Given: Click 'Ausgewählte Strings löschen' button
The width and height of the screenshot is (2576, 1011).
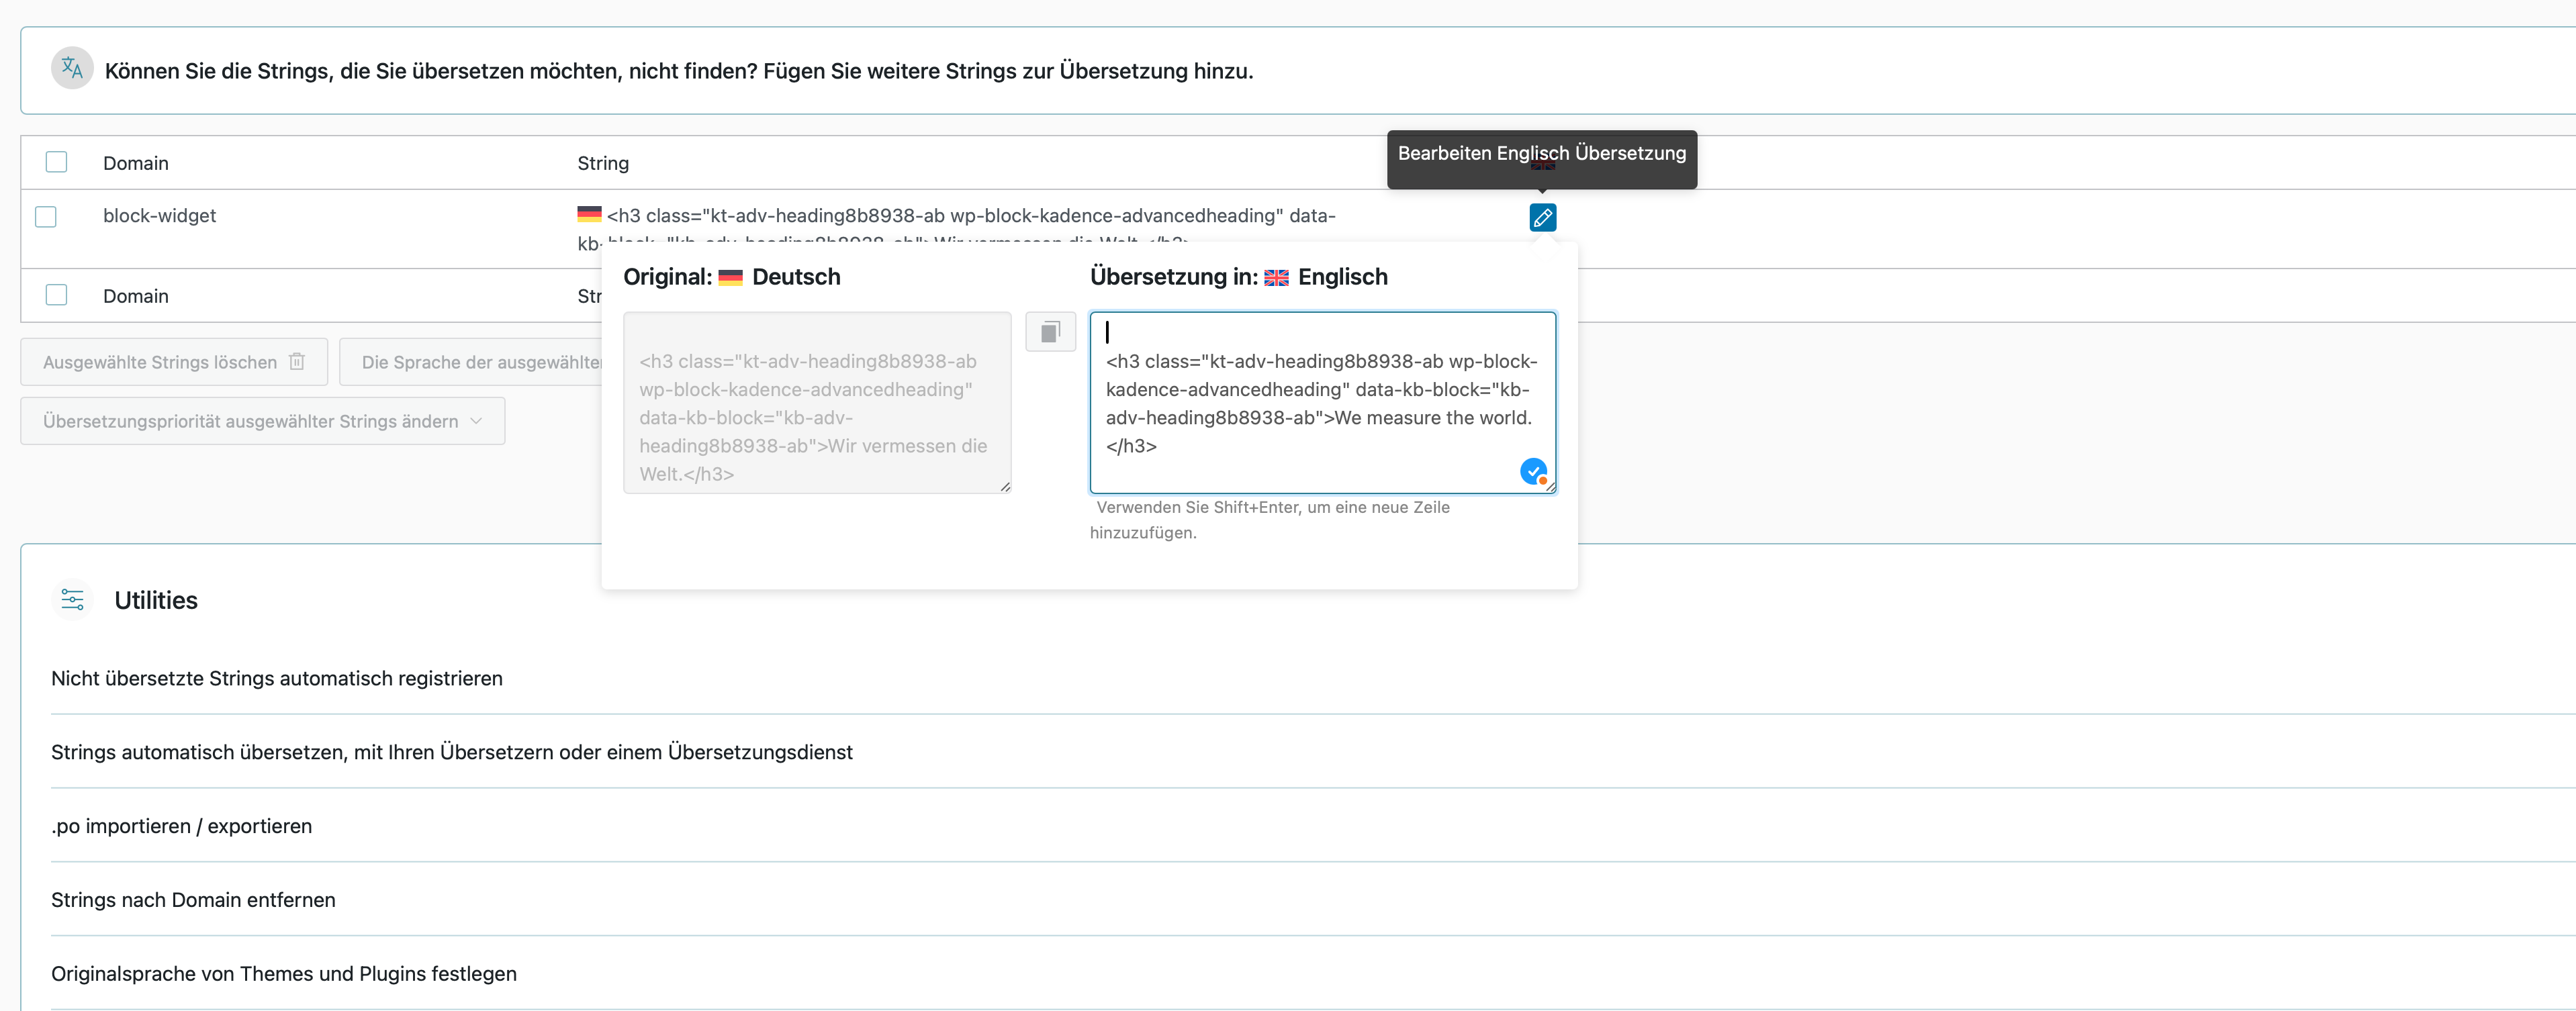Looking at the screenshot, I should [x=174, y=362].
